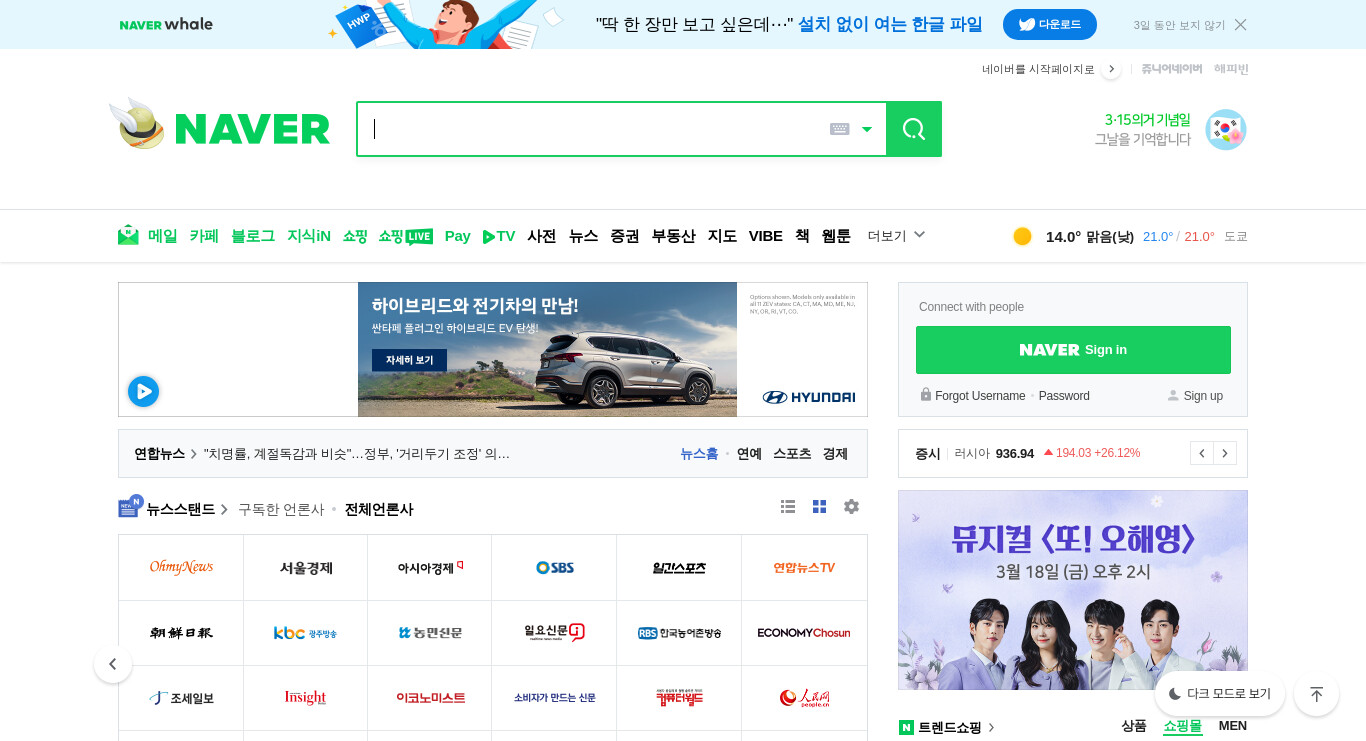Screen dimensions: 1366x741
Task: Open the on-screen keyboard icon in search box
Action: point(840,129)
